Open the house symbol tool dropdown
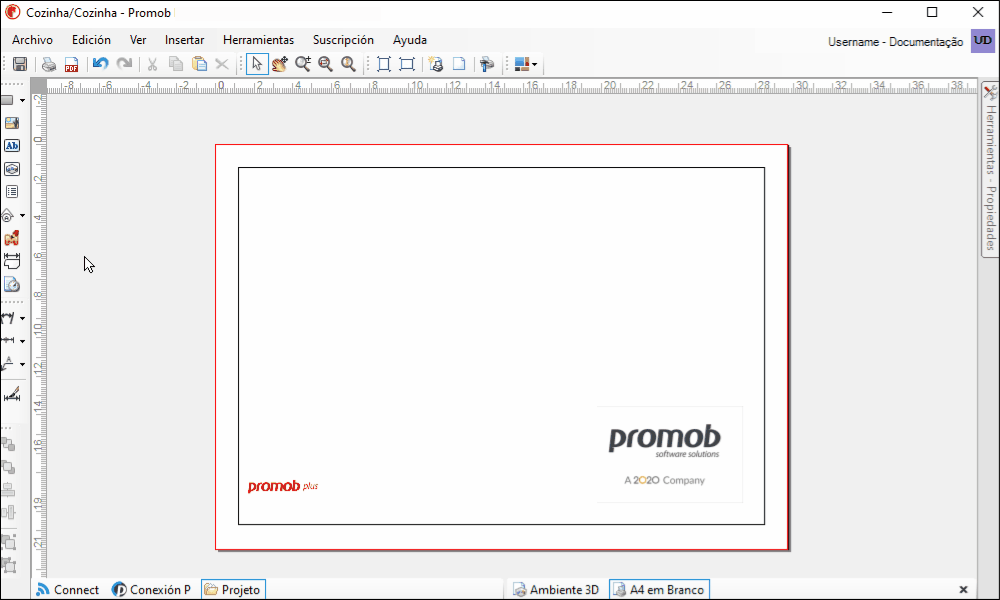This screenshot has height=600, width=1000. (x=22, y=216)
